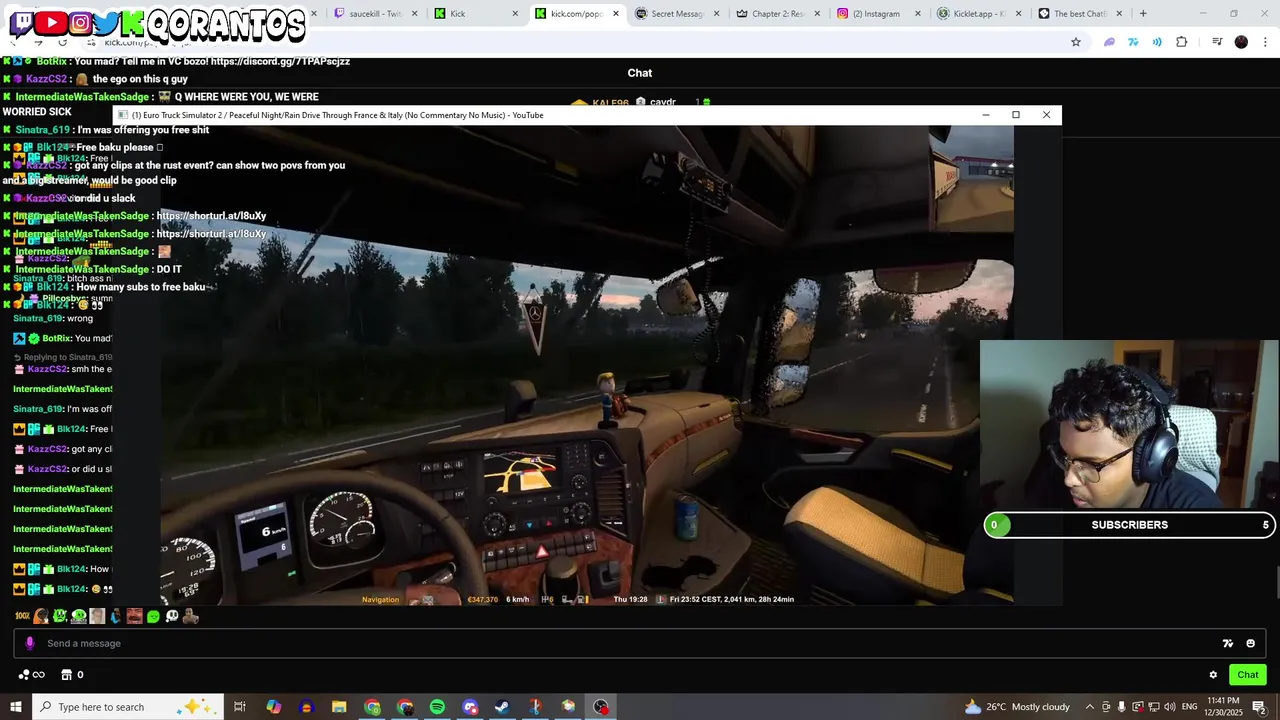The width and height of the screenshot is (1280, 720).
Task: Close the Secret Message tab
Action: [x=716, y=14]
